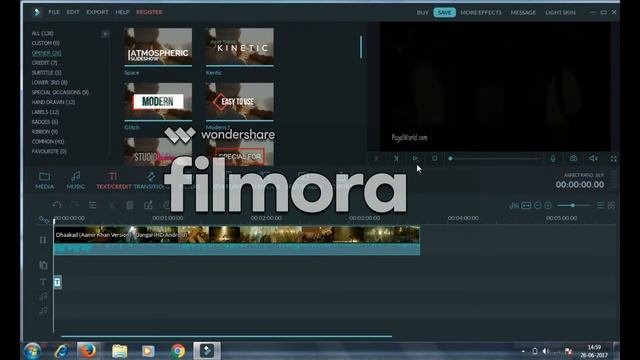The height and width of the screenshot is (360, 640).
Task: Click the scissors split icon
Action: coord(111,205)
